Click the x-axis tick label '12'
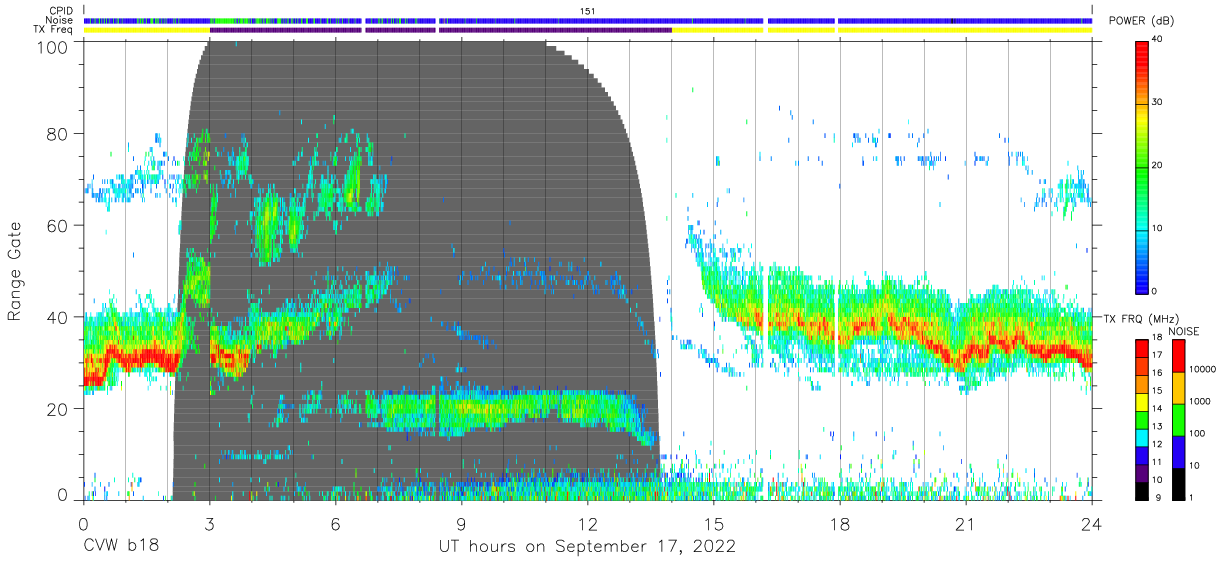1228x567 pixels. (587, 523)
